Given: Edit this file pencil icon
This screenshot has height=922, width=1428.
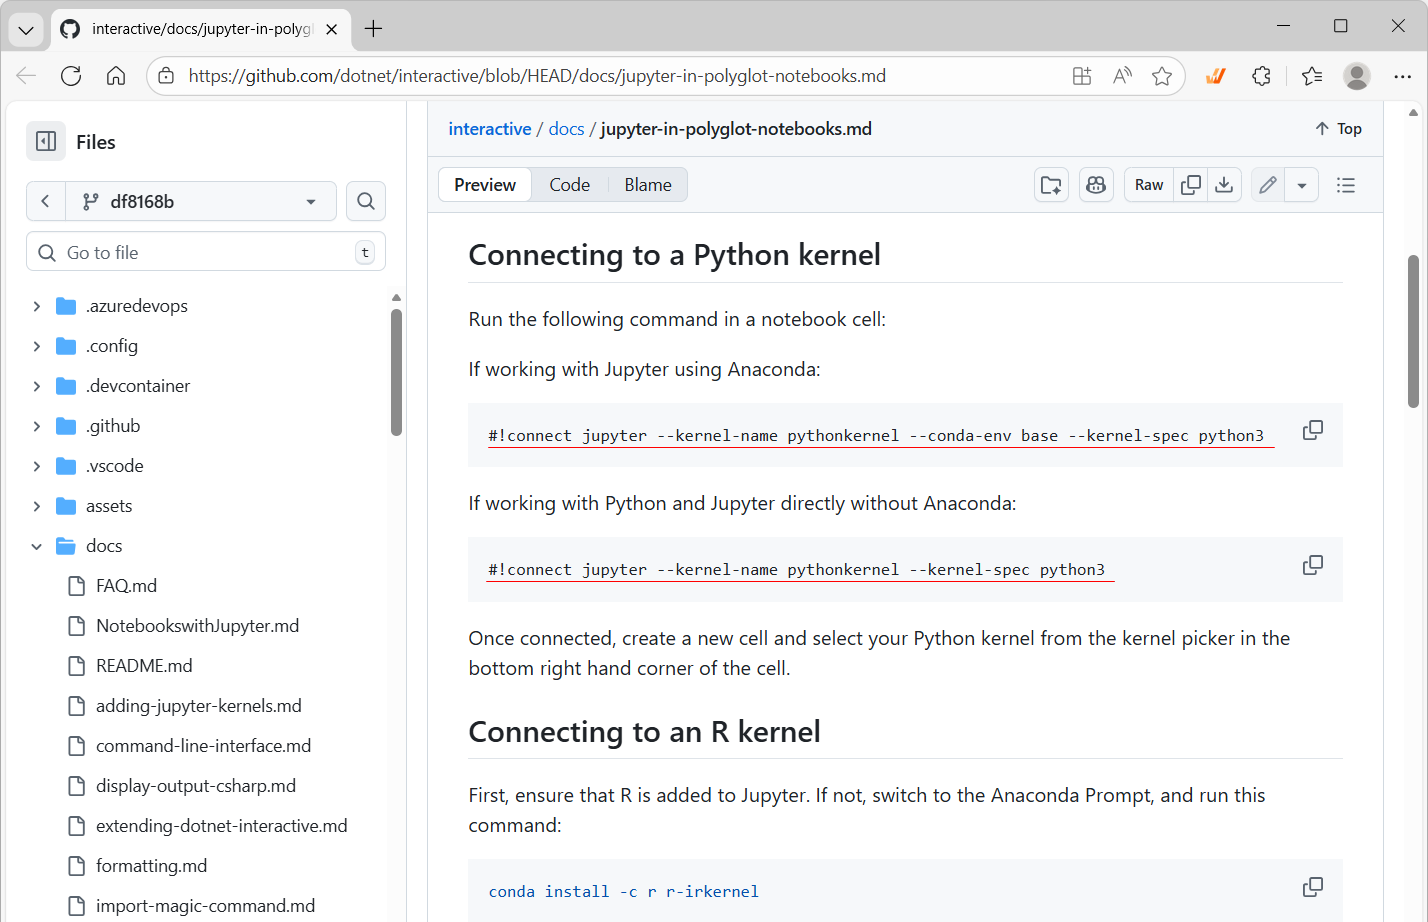Looking at the screenshot, I should (x=1268, y=185).
